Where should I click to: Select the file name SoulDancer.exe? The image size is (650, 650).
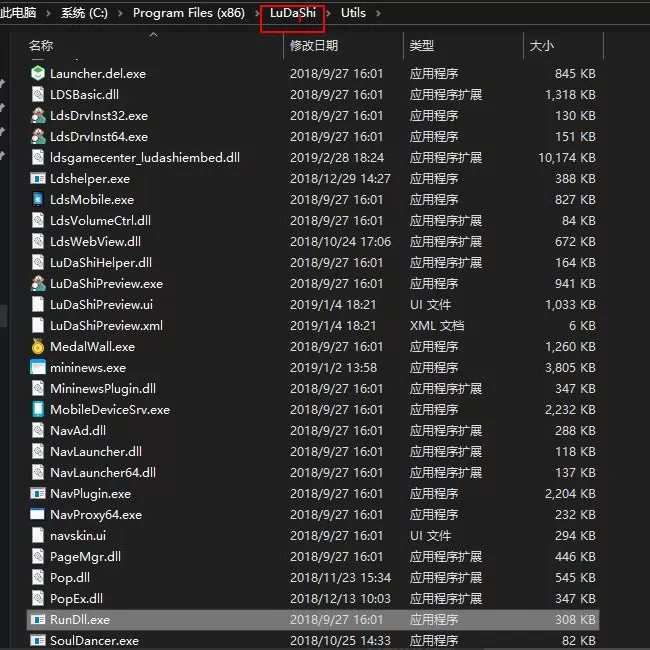[x=95, y=641]
